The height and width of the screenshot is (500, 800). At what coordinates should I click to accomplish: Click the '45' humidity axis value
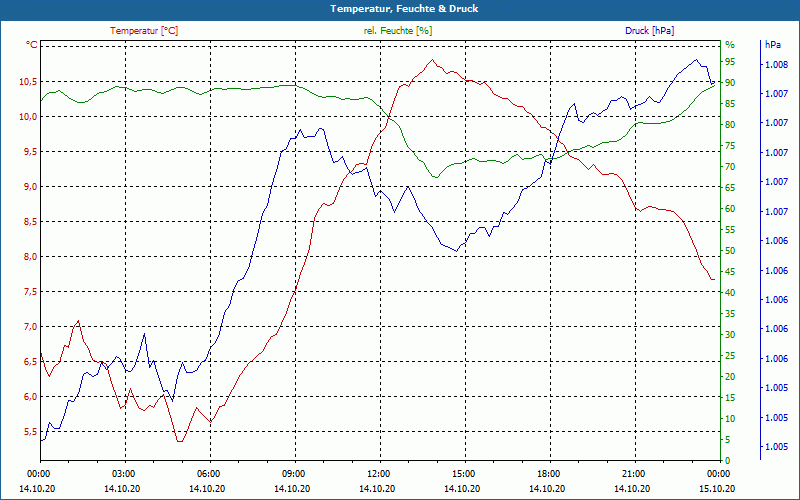pyautogui.click(x=730, y=271)
